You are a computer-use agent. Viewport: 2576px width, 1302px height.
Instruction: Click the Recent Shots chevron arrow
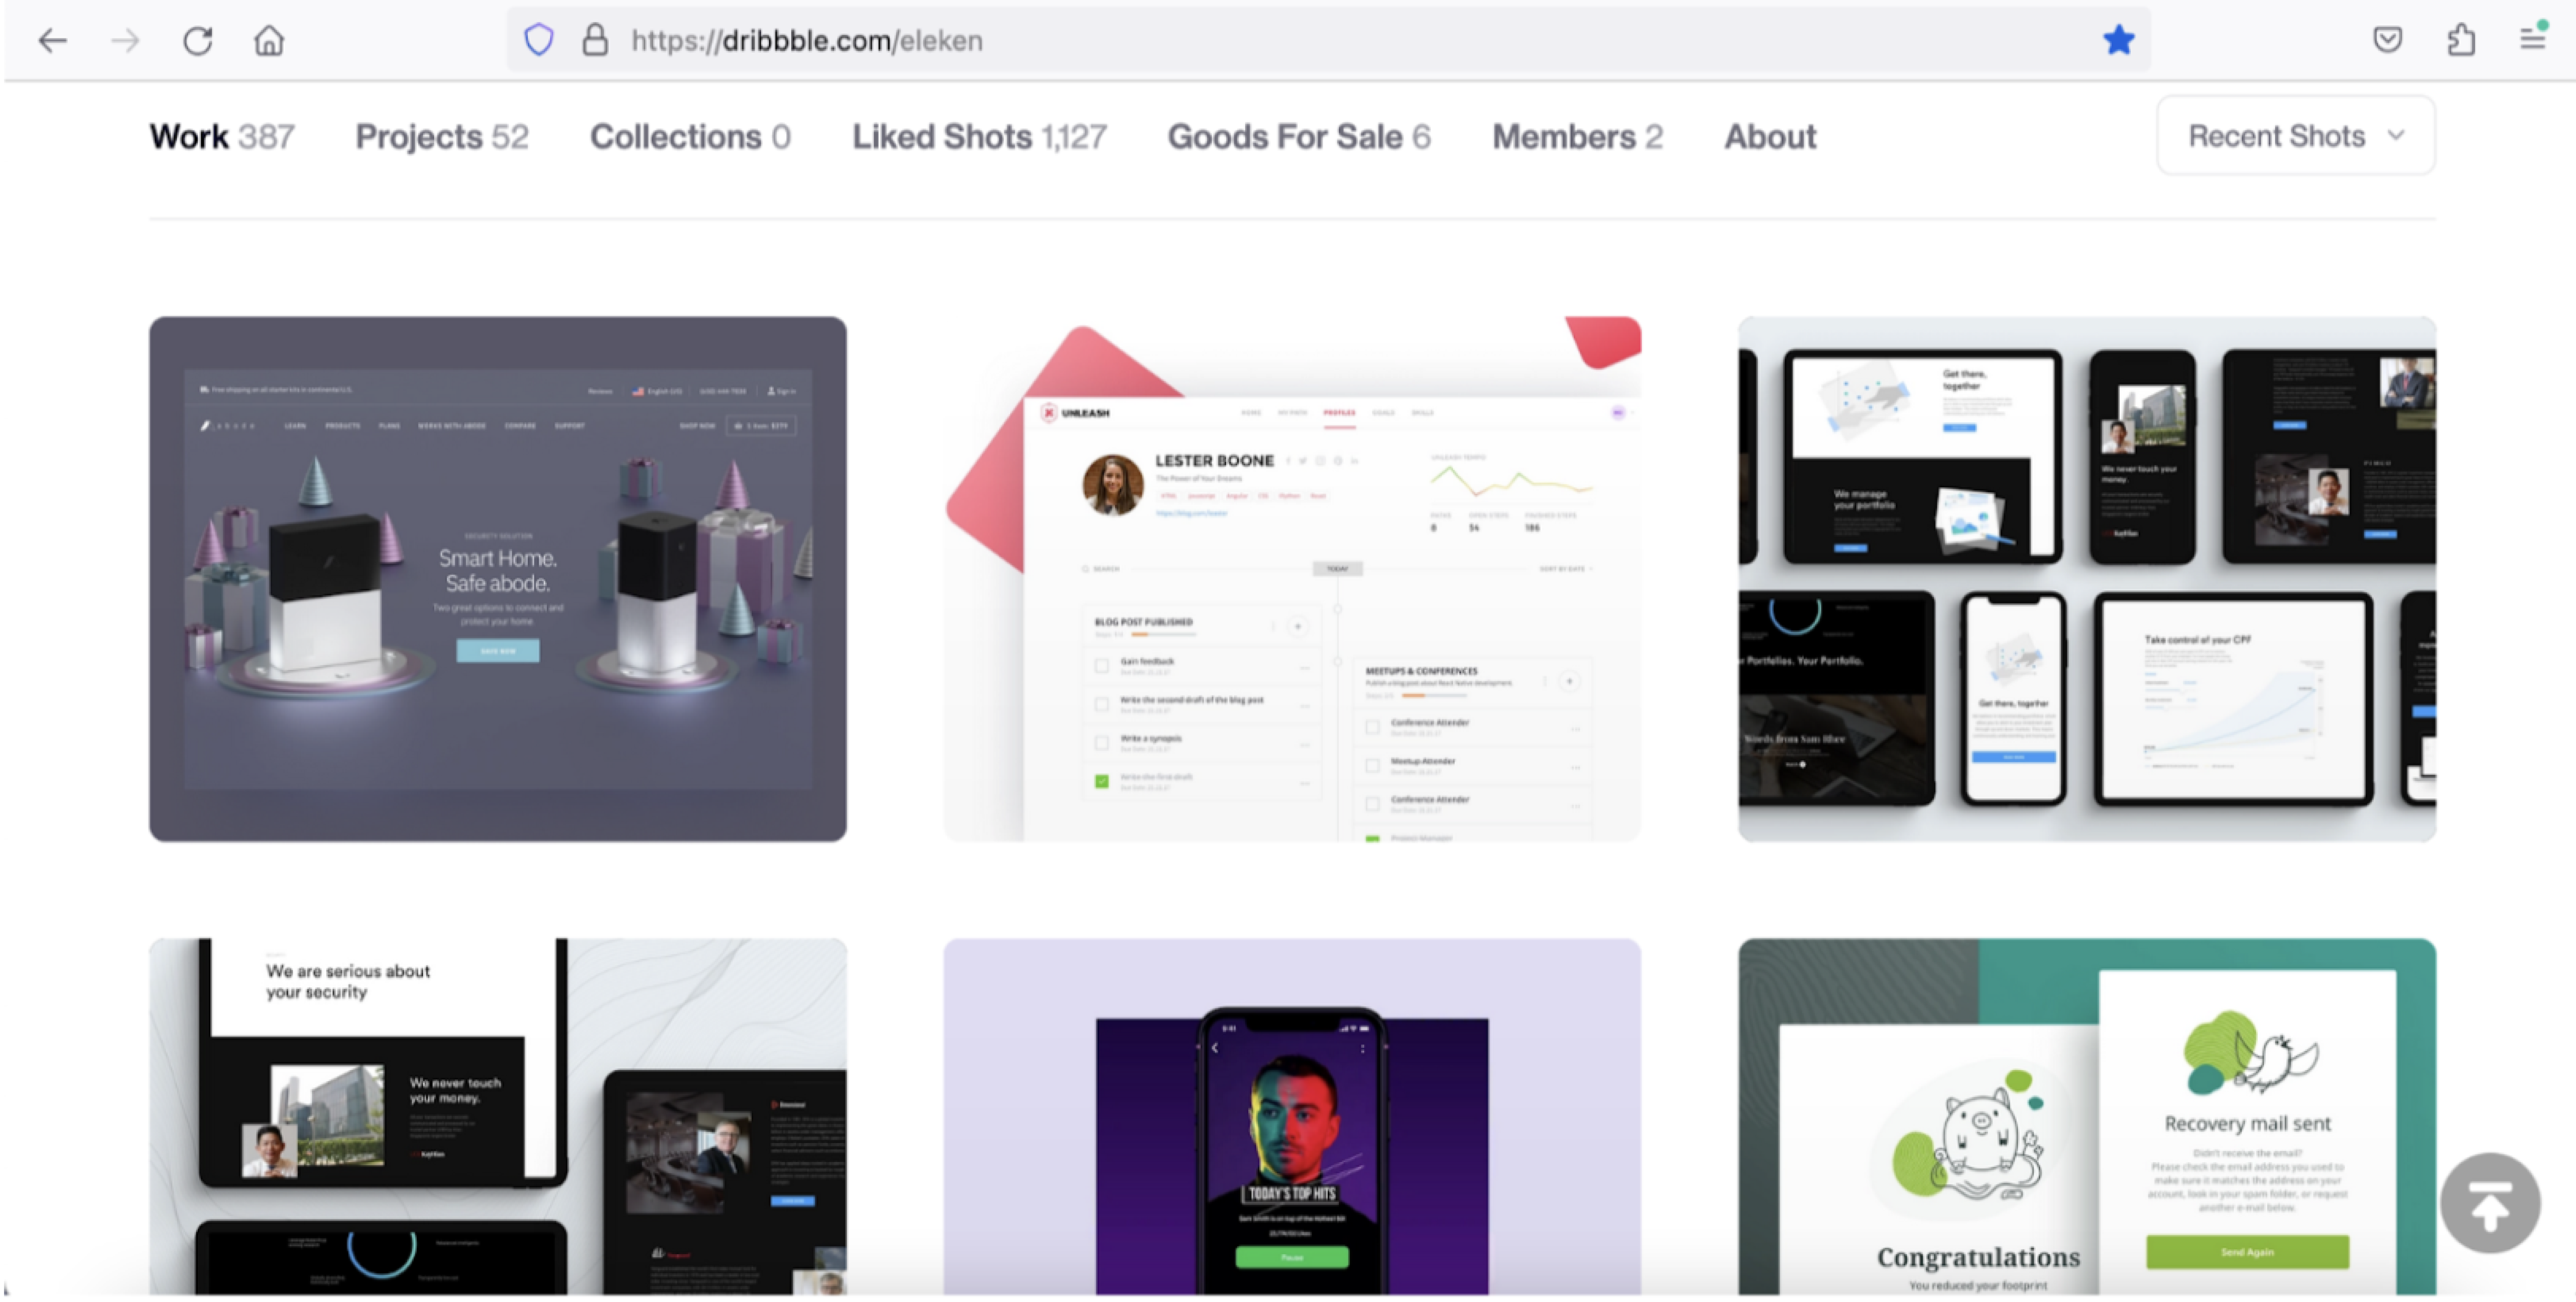click(2396, 136)
